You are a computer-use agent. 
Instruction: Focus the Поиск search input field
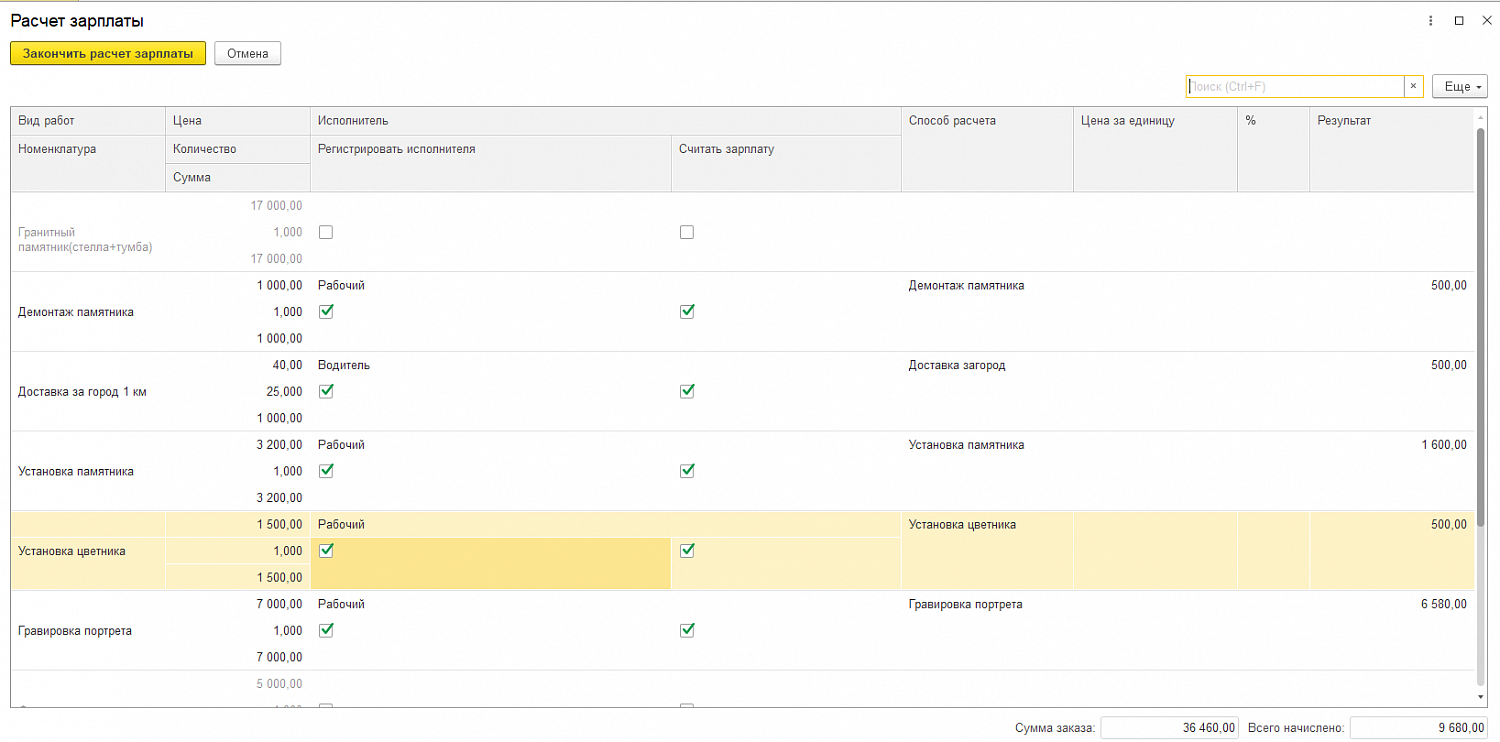1295,87
